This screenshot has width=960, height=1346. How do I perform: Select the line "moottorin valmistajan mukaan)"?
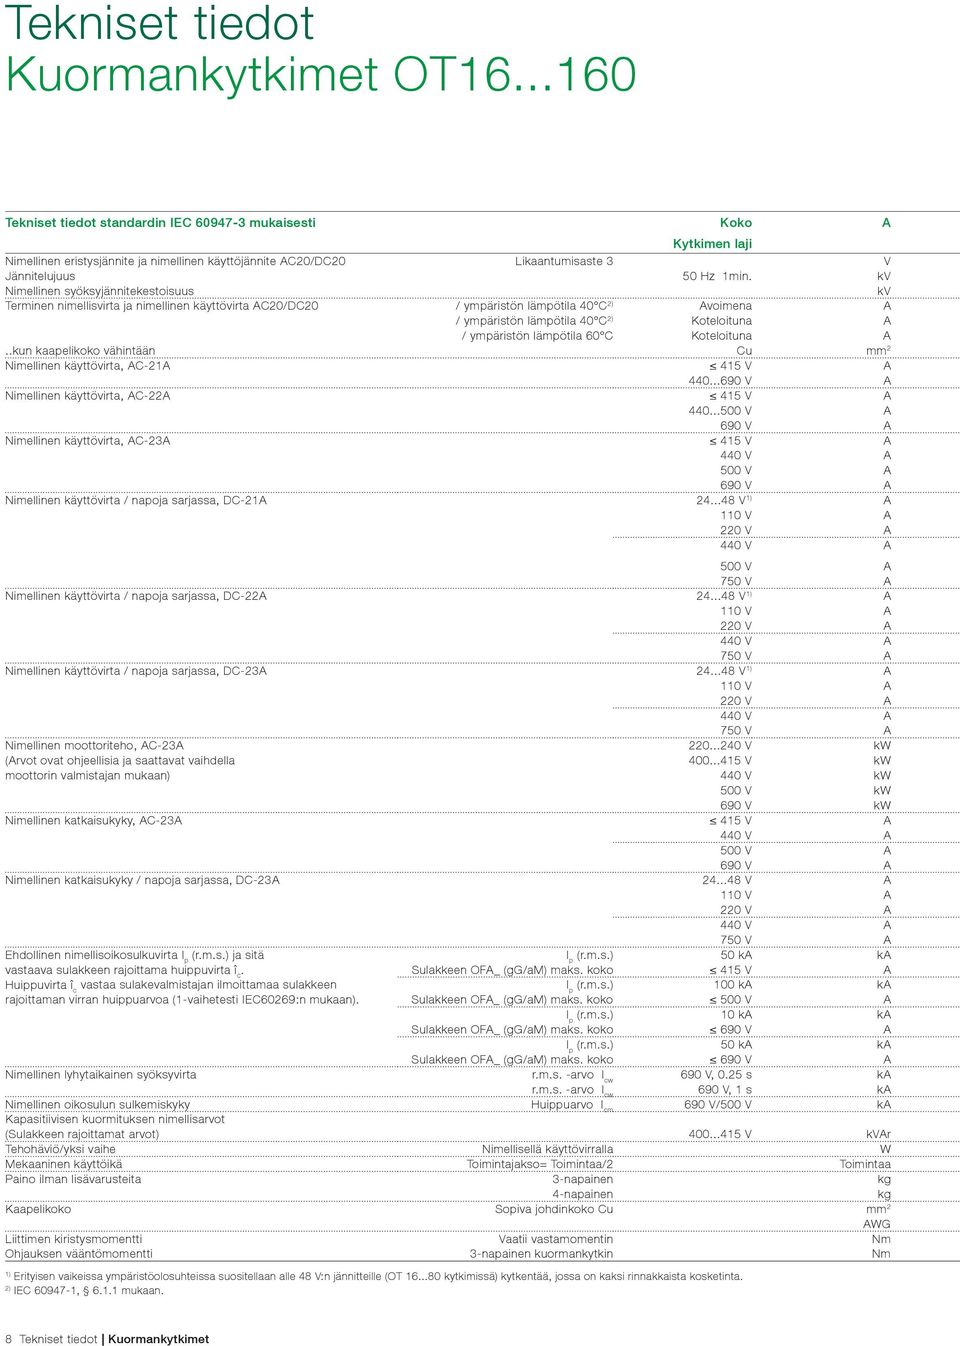coord(88,776)
